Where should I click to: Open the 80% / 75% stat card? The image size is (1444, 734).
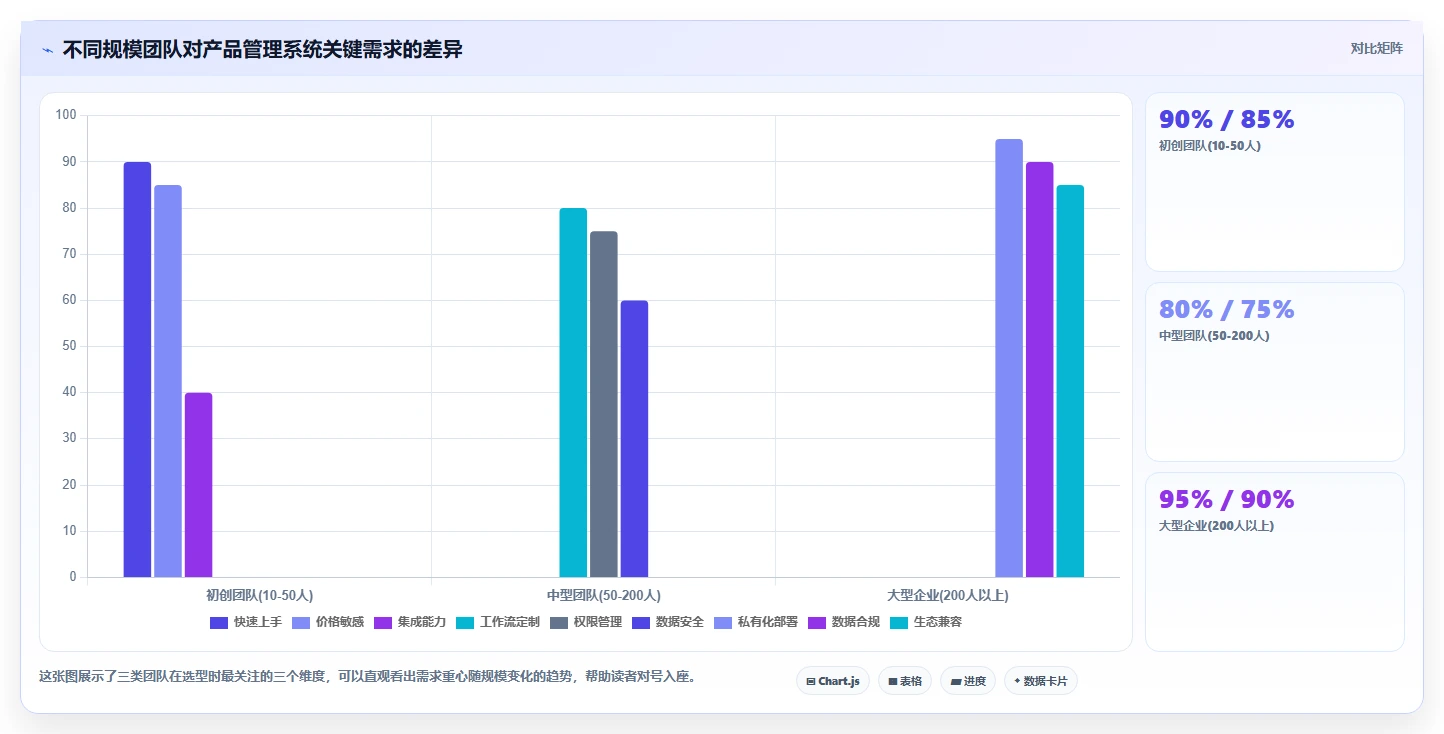(1275, 372)
